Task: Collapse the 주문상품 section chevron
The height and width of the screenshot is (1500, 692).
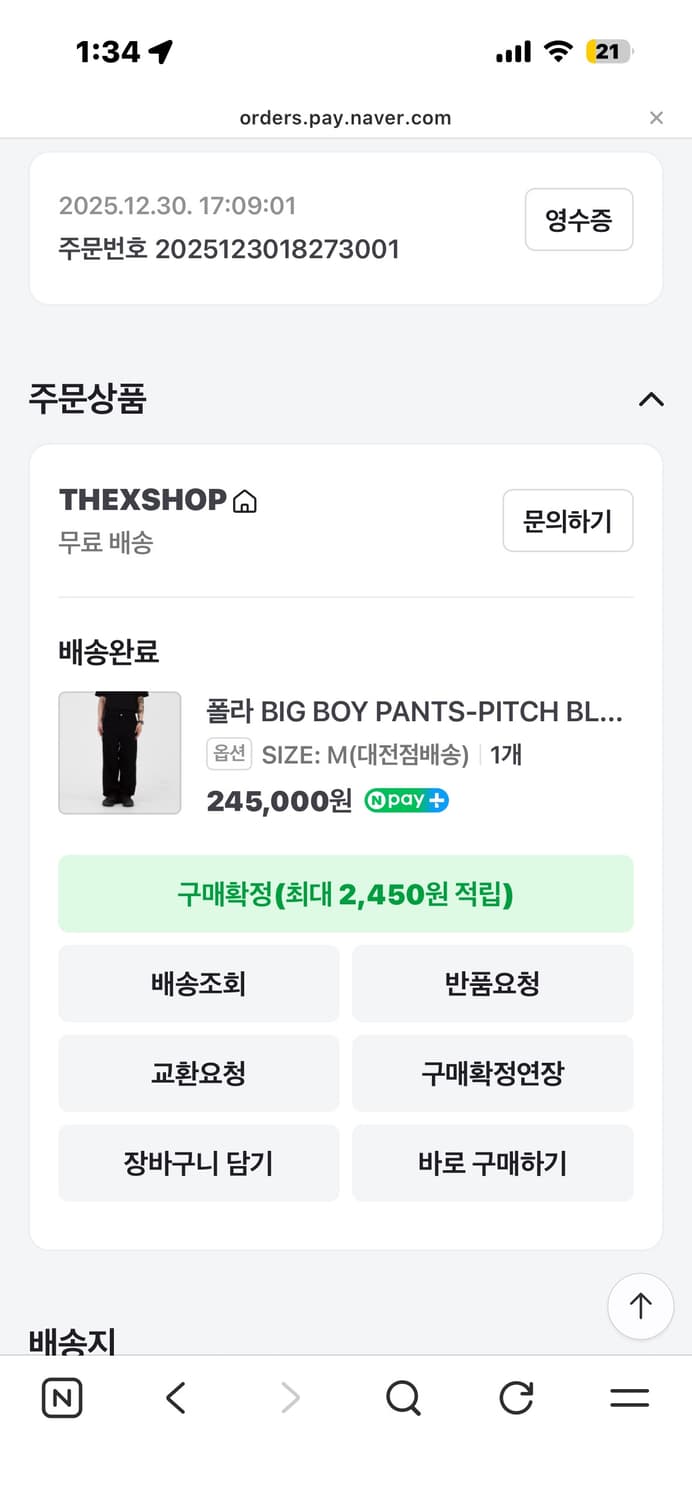Action: click(x=651, y=400)
